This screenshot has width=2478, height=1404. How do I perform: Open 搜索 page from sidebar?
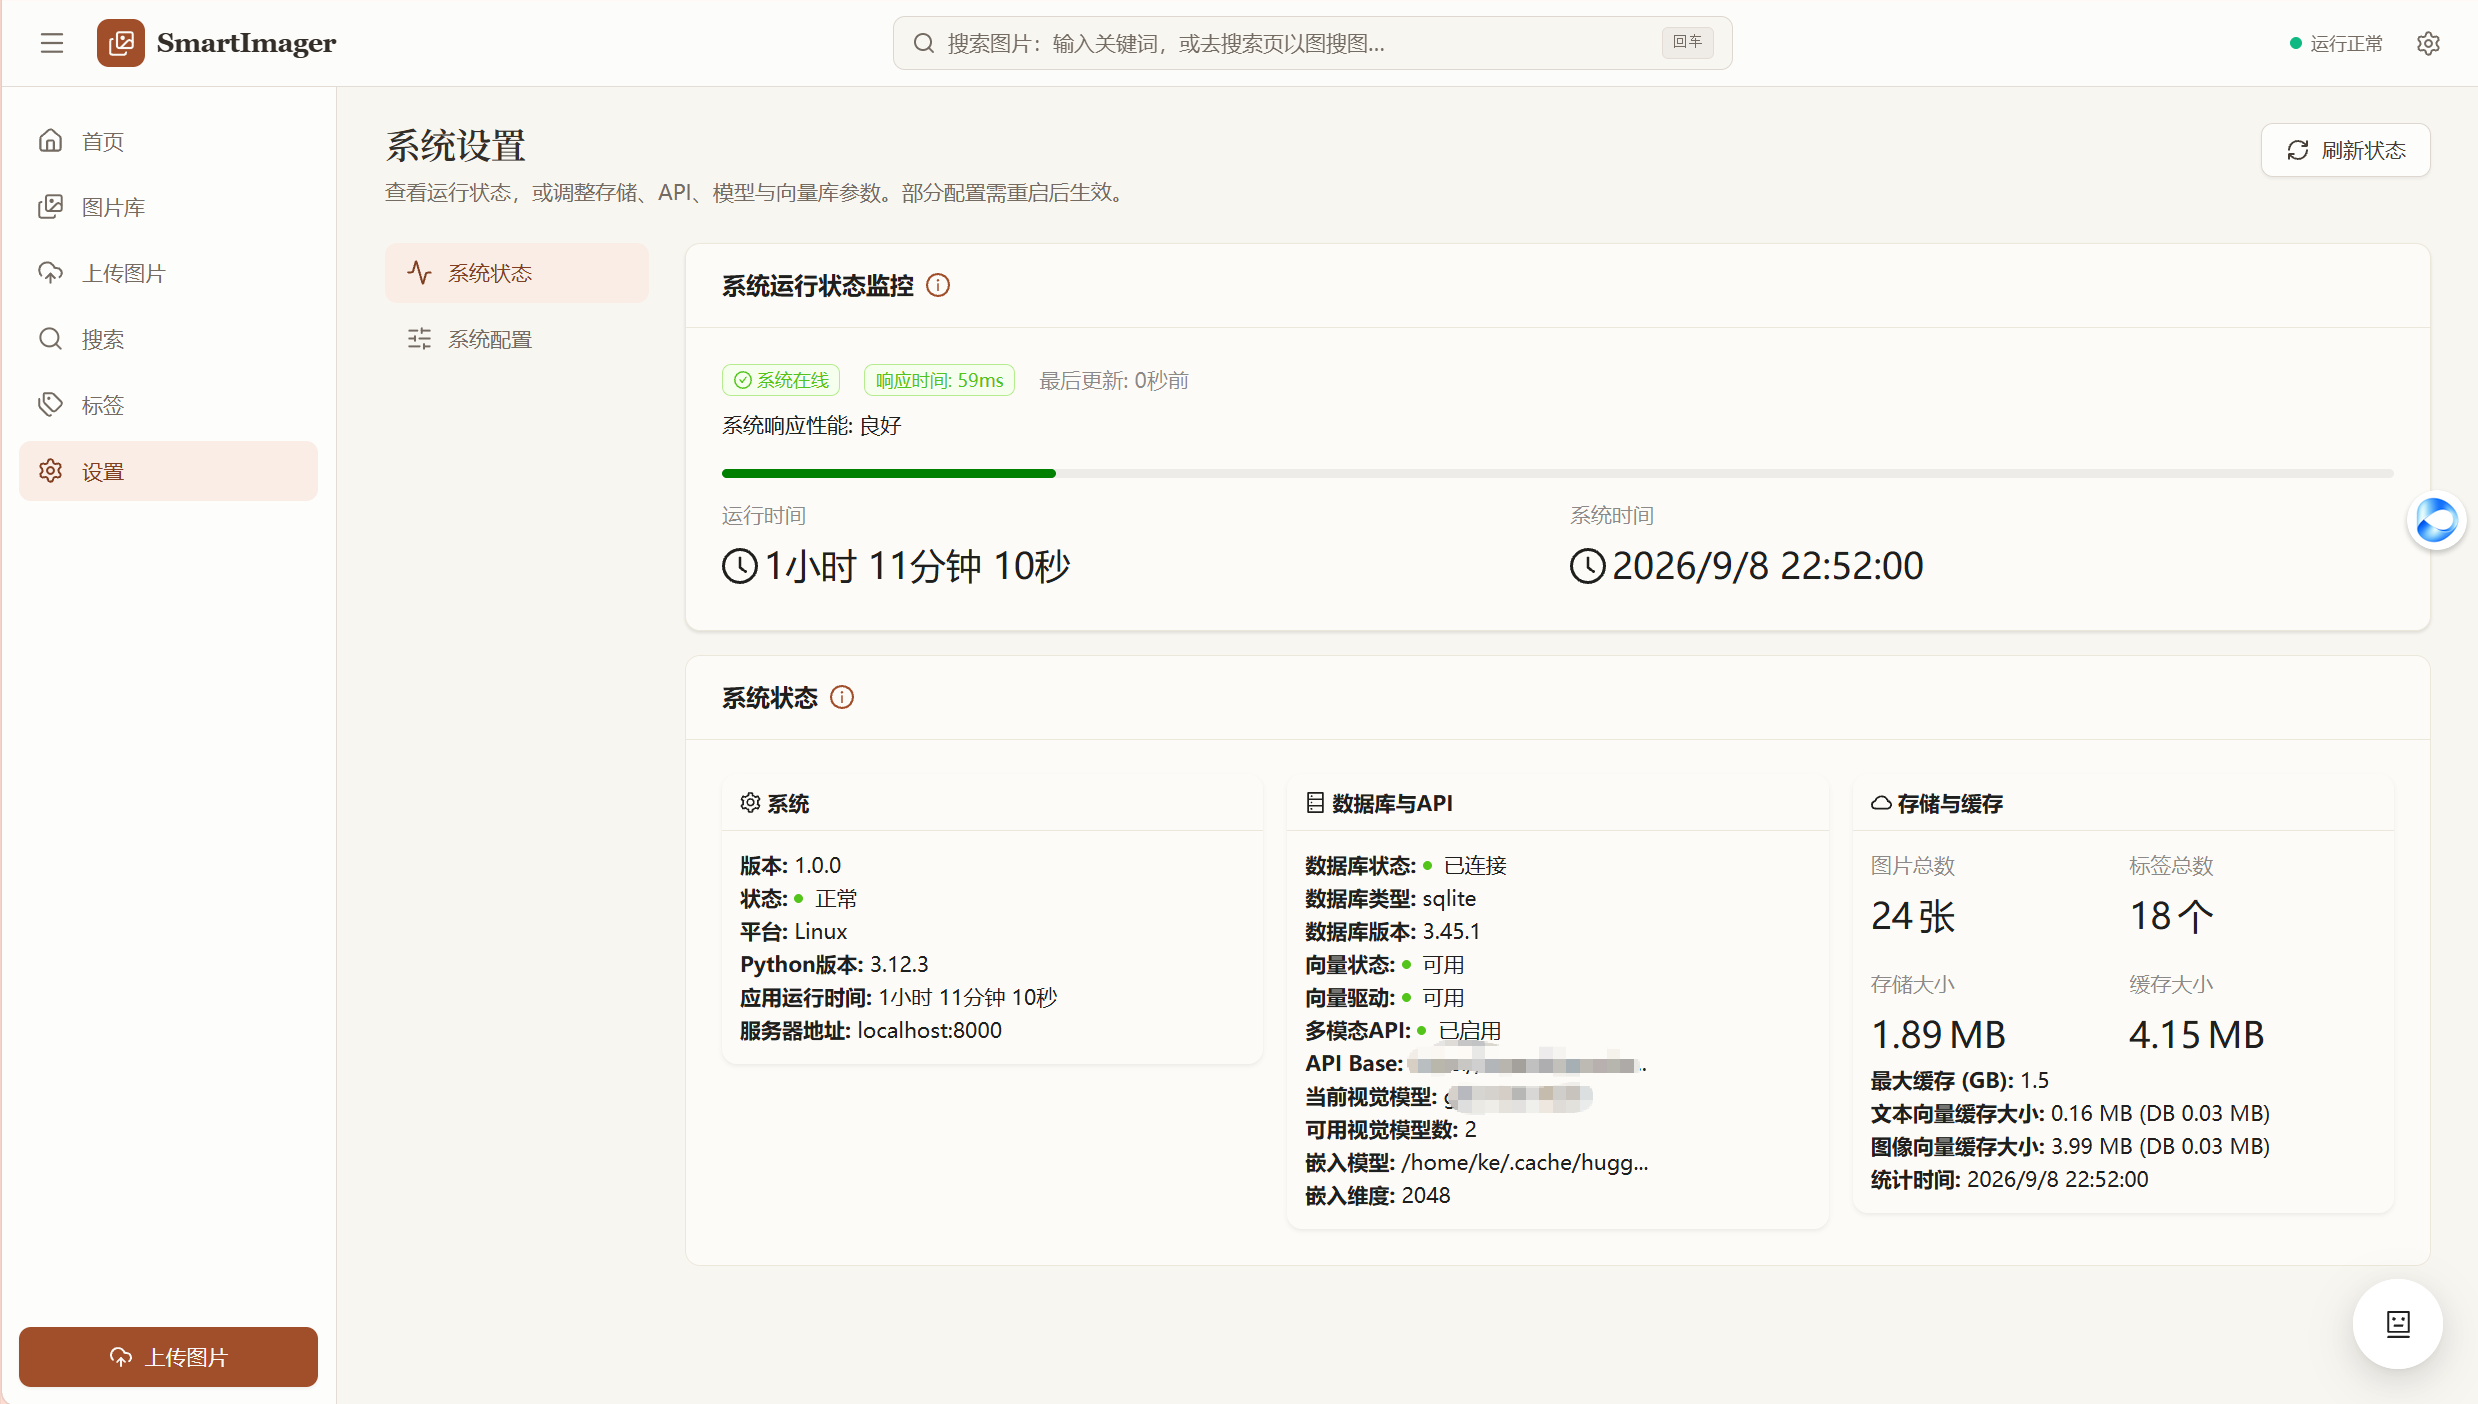tap(168, 339)
